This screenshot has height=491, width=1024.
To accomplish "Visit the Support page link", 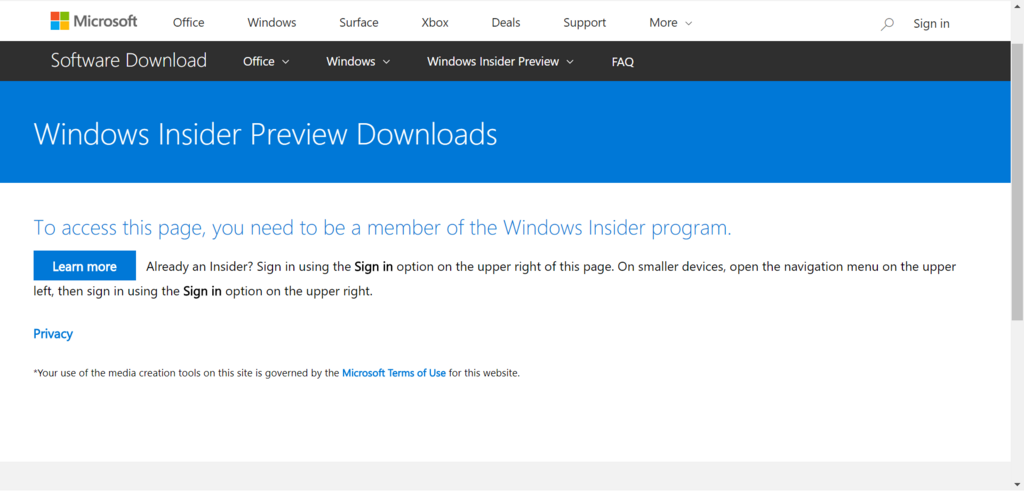I will pyautogui.click(x=584, y=23).
